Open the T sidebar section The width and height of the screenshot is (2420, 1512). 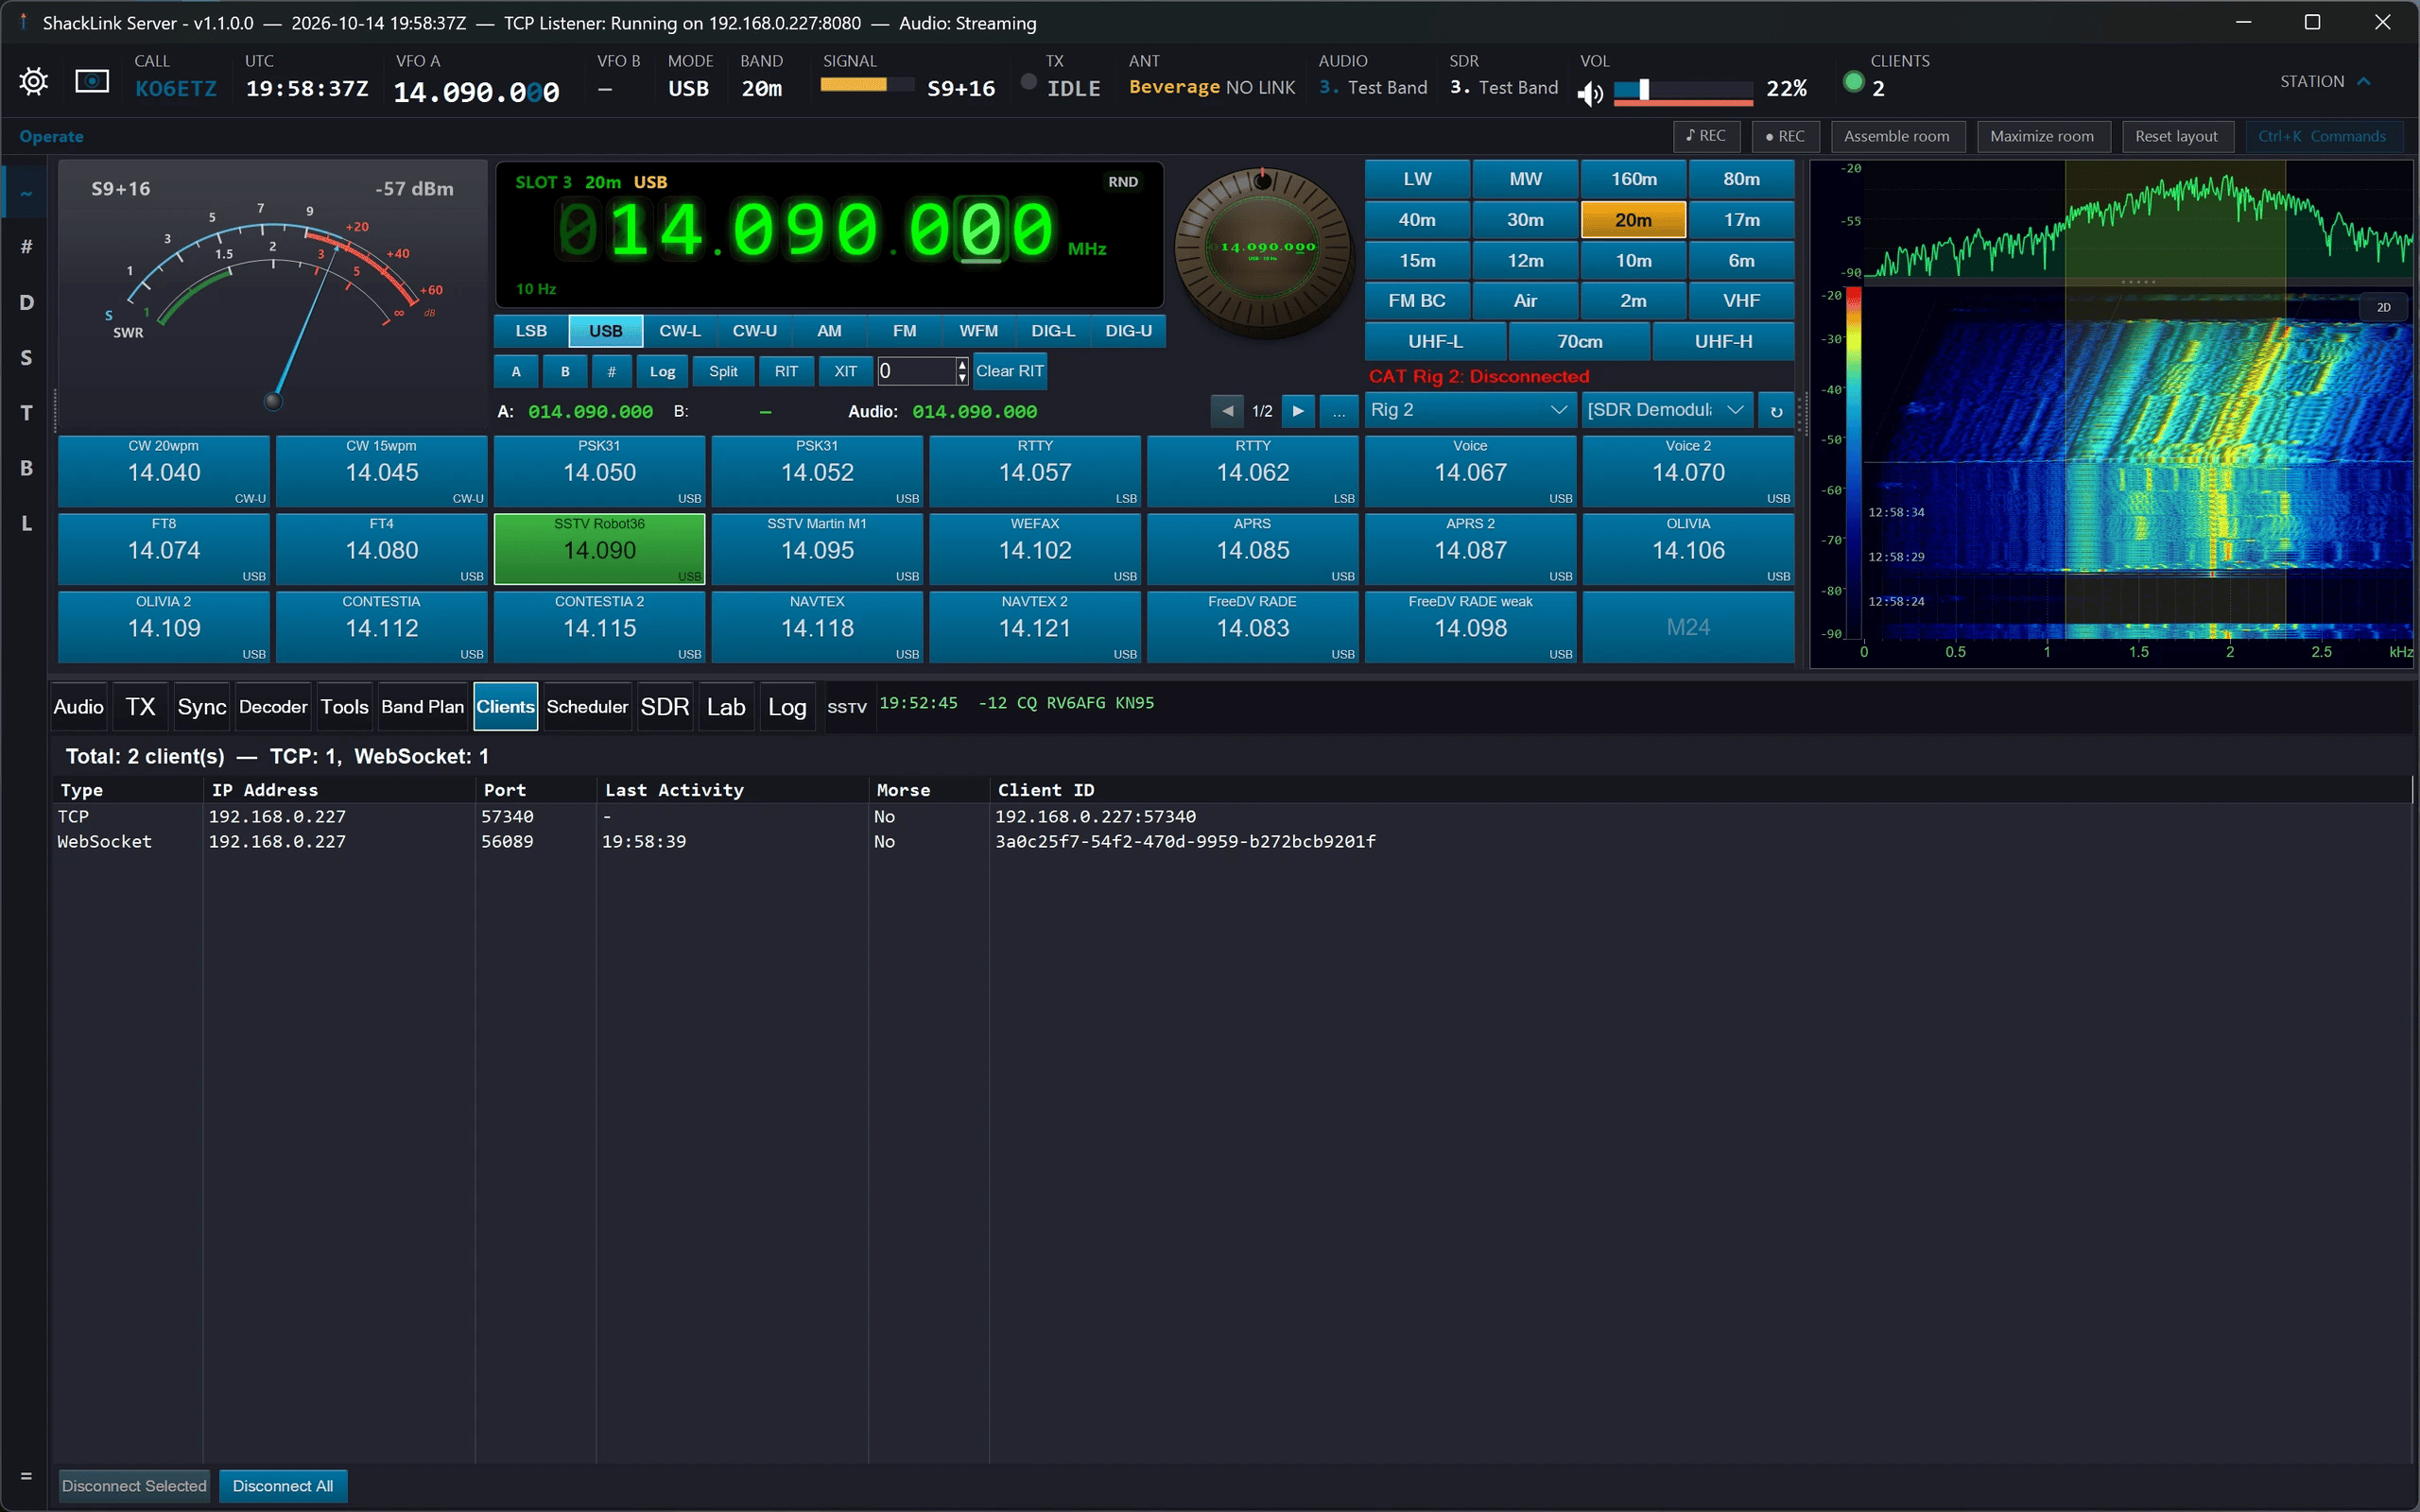(x=26, y=412)
